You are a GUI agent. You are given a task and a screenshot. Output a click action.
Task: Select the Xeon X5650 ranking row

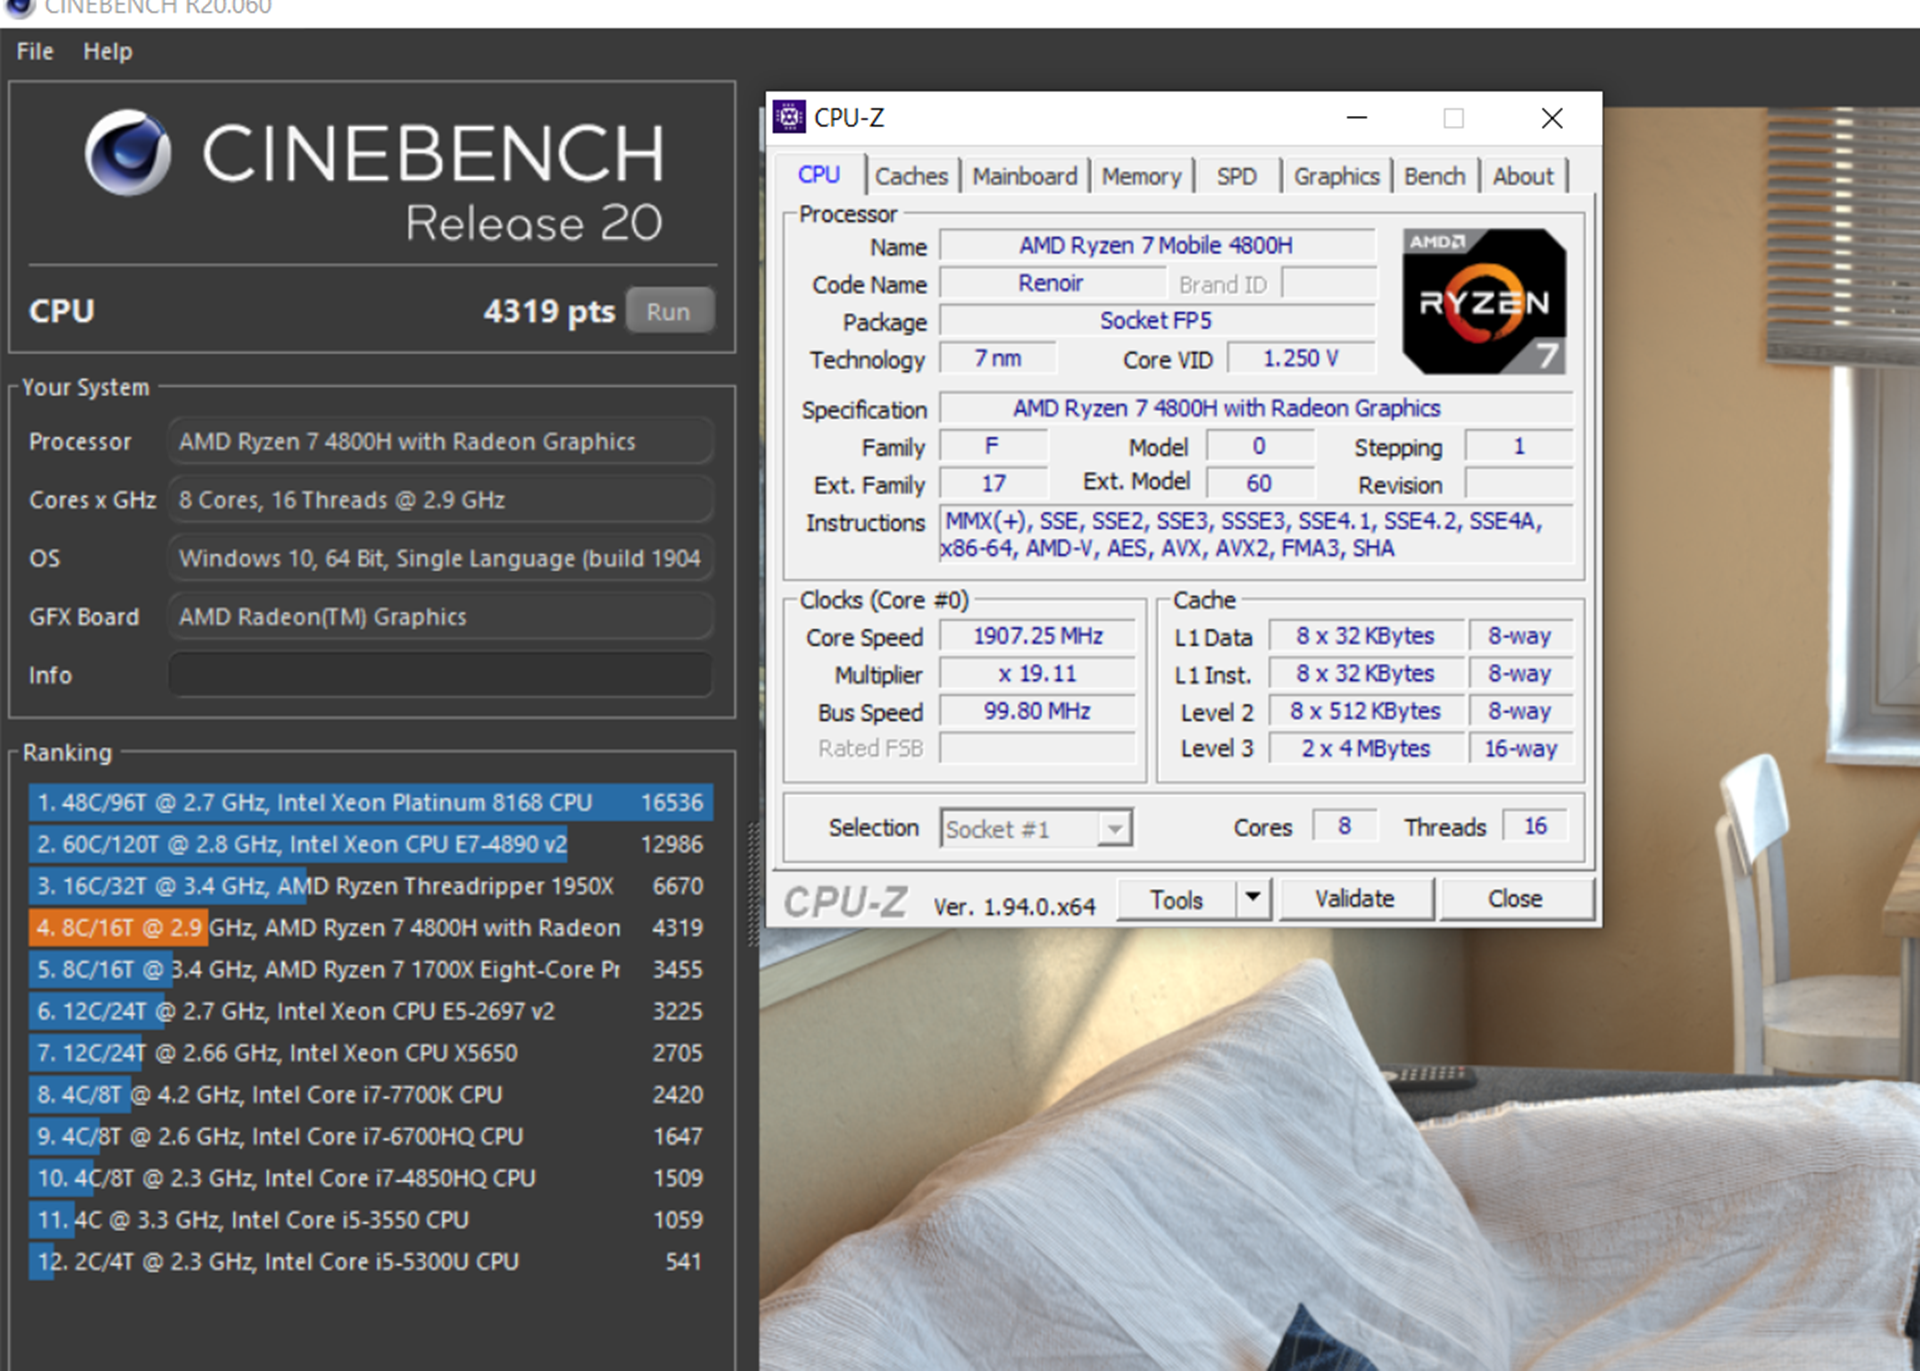point(370,1053)
